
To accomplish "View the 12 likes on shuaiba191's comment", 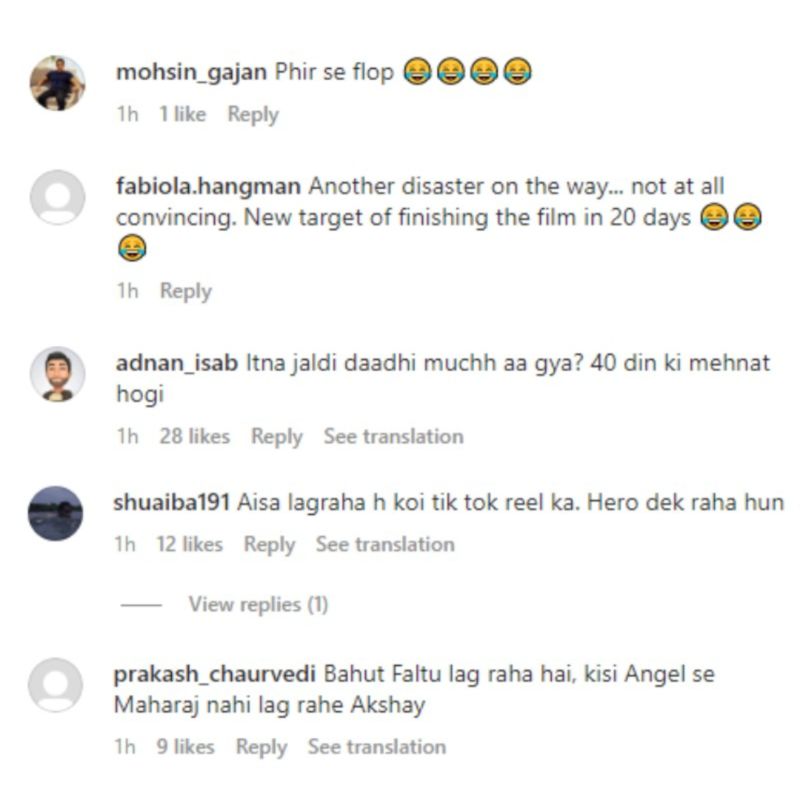I will (x=189, y=544).
